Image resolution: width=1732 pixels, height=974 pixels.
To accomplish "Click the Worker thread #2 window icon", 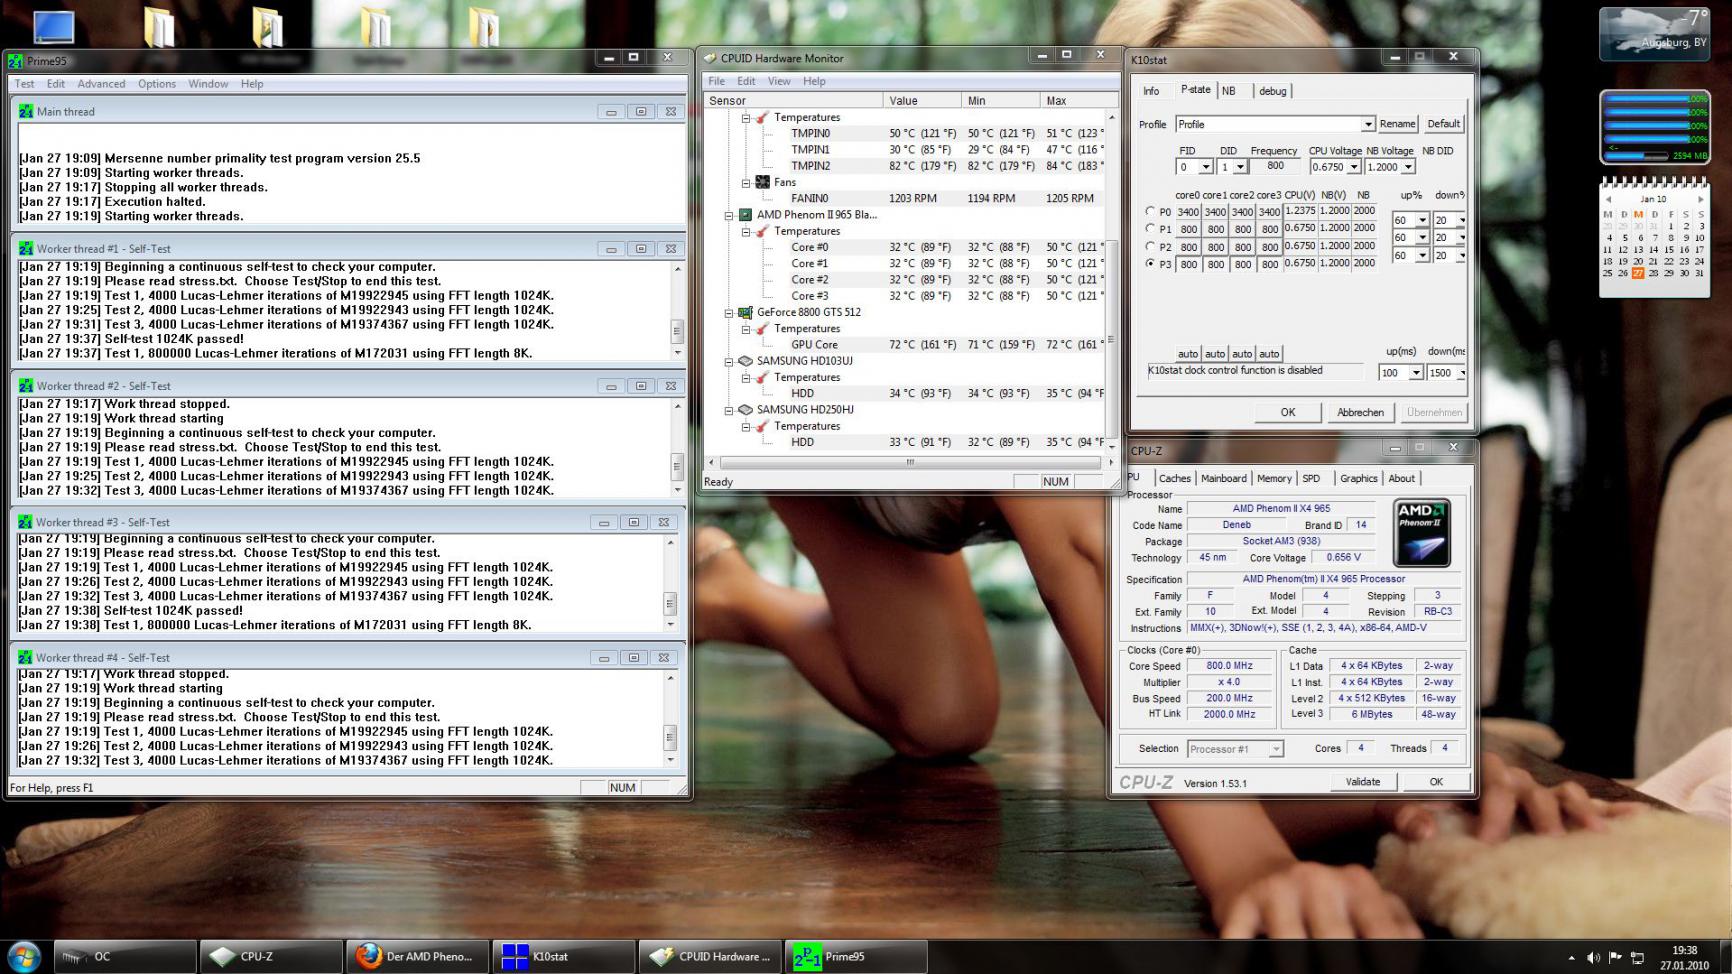I will (26, 386).
